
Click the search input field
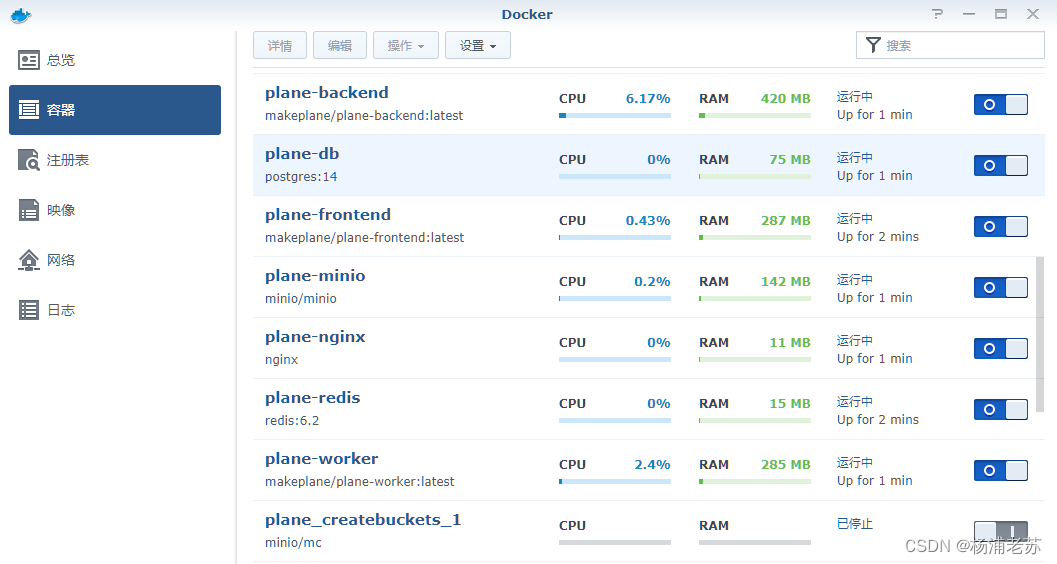[x=950, y=45]
